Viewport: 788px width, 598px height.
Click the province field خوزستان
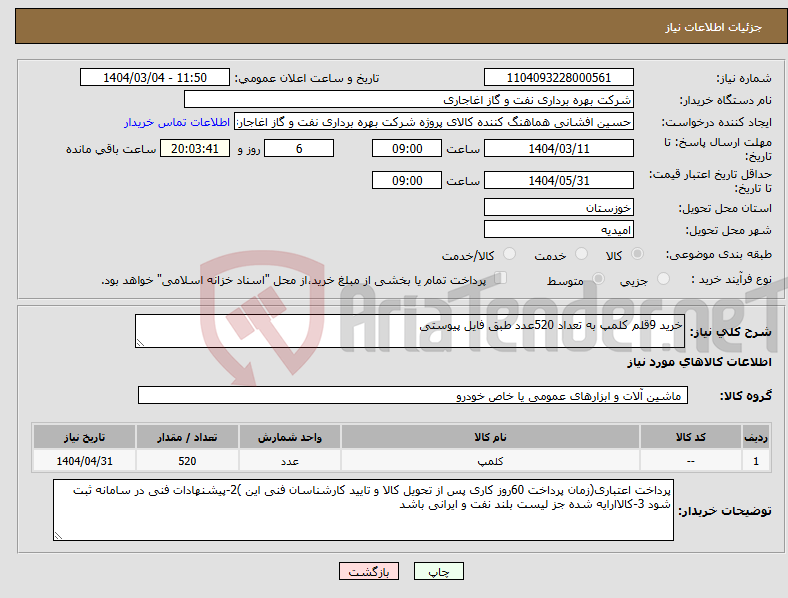click(558, 207)
